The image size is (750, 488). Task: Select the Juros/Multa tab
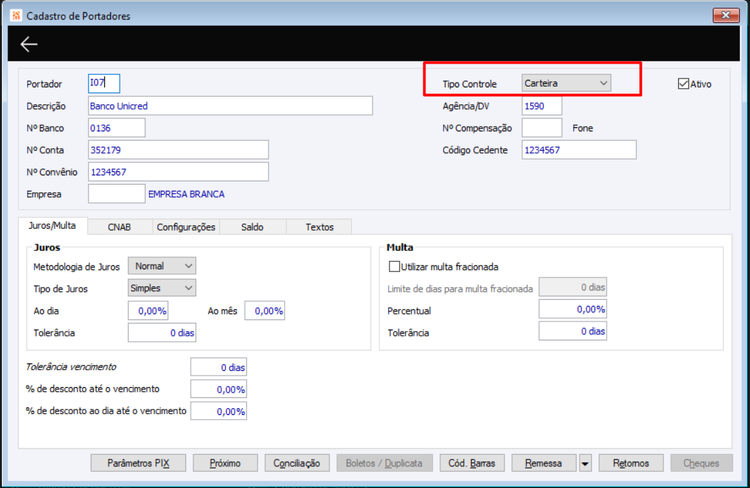[x=52, y=226]
